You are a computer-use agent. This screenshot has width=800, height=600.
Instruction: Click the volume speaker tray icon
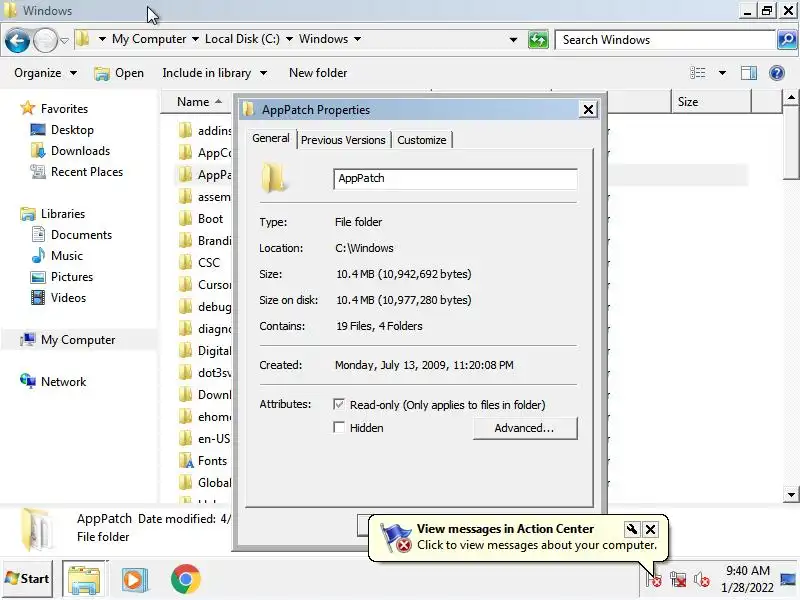pyautogui.click(x=702, y=580)
